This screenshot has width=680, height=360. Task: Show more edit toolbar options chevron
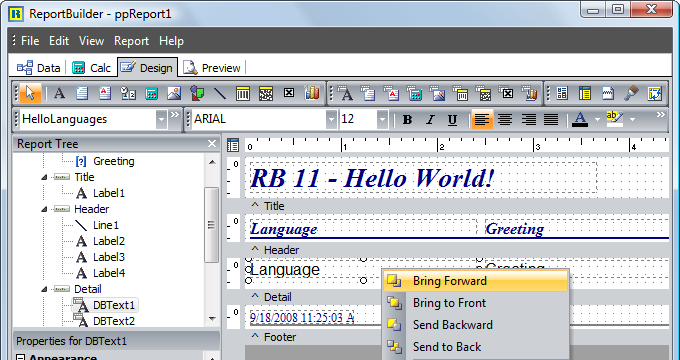(x=174, y=115)
